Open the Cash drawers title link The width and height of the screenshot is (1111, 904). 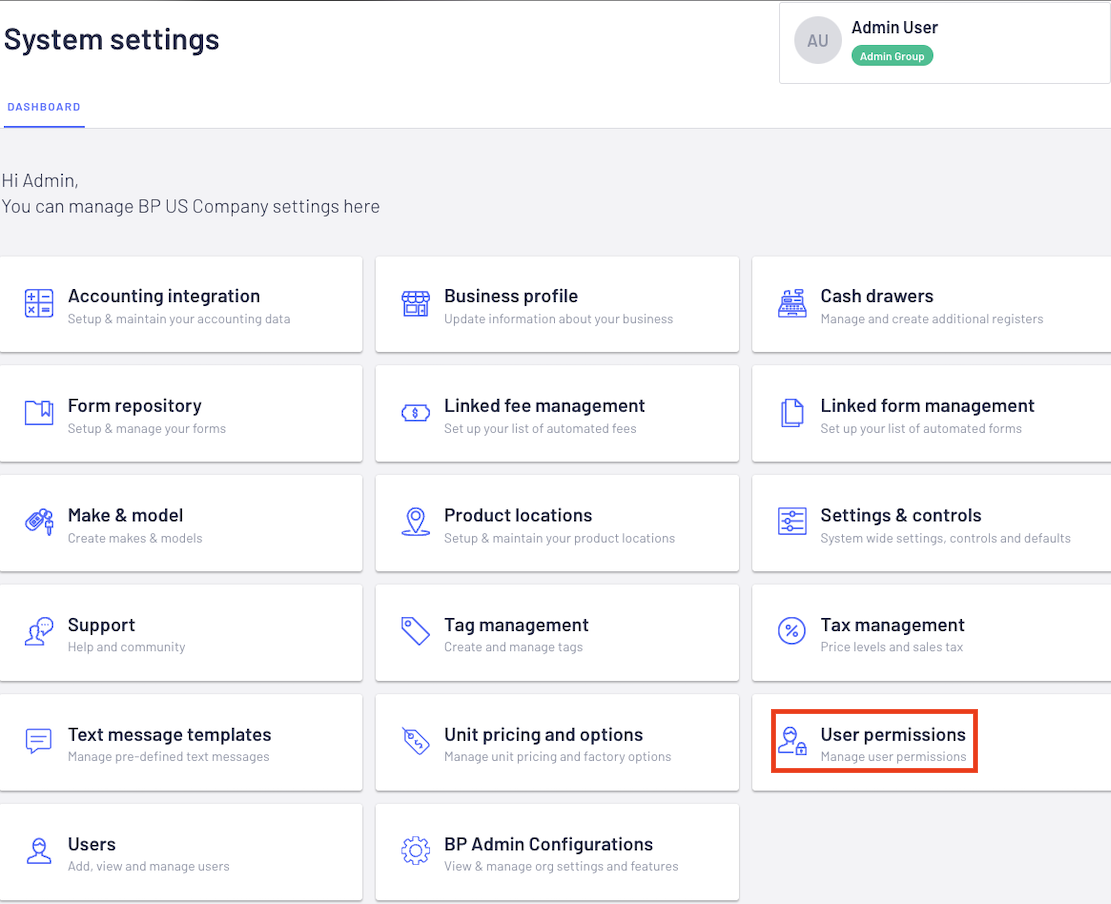[876, 296]
